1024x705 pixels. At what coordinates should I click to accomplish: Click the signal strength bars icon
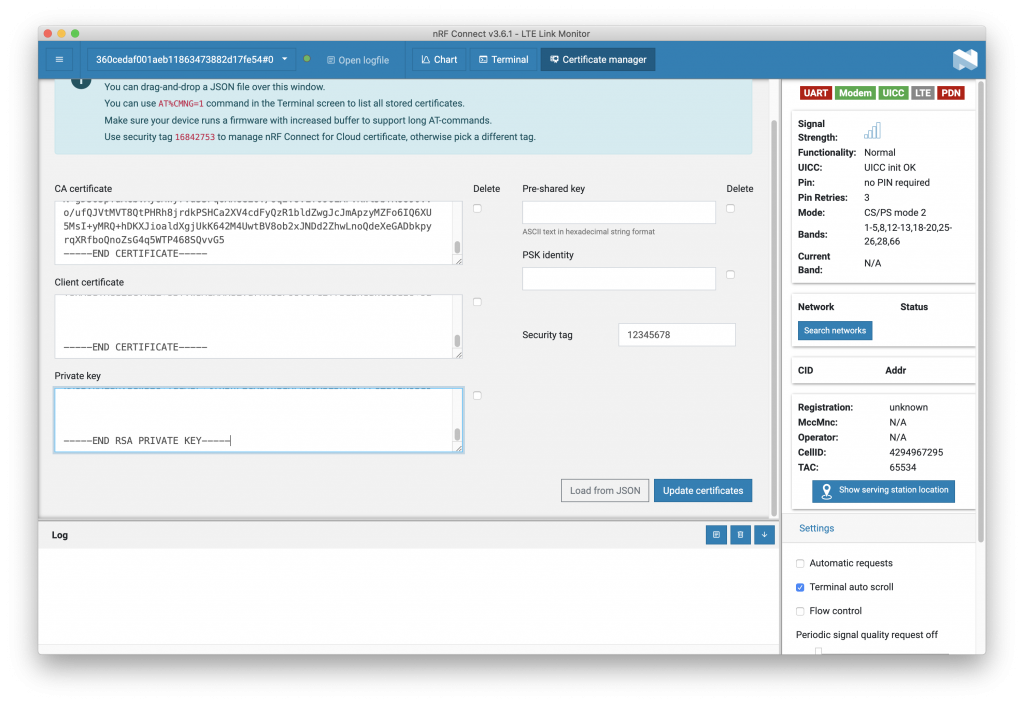tap(872, 131)
